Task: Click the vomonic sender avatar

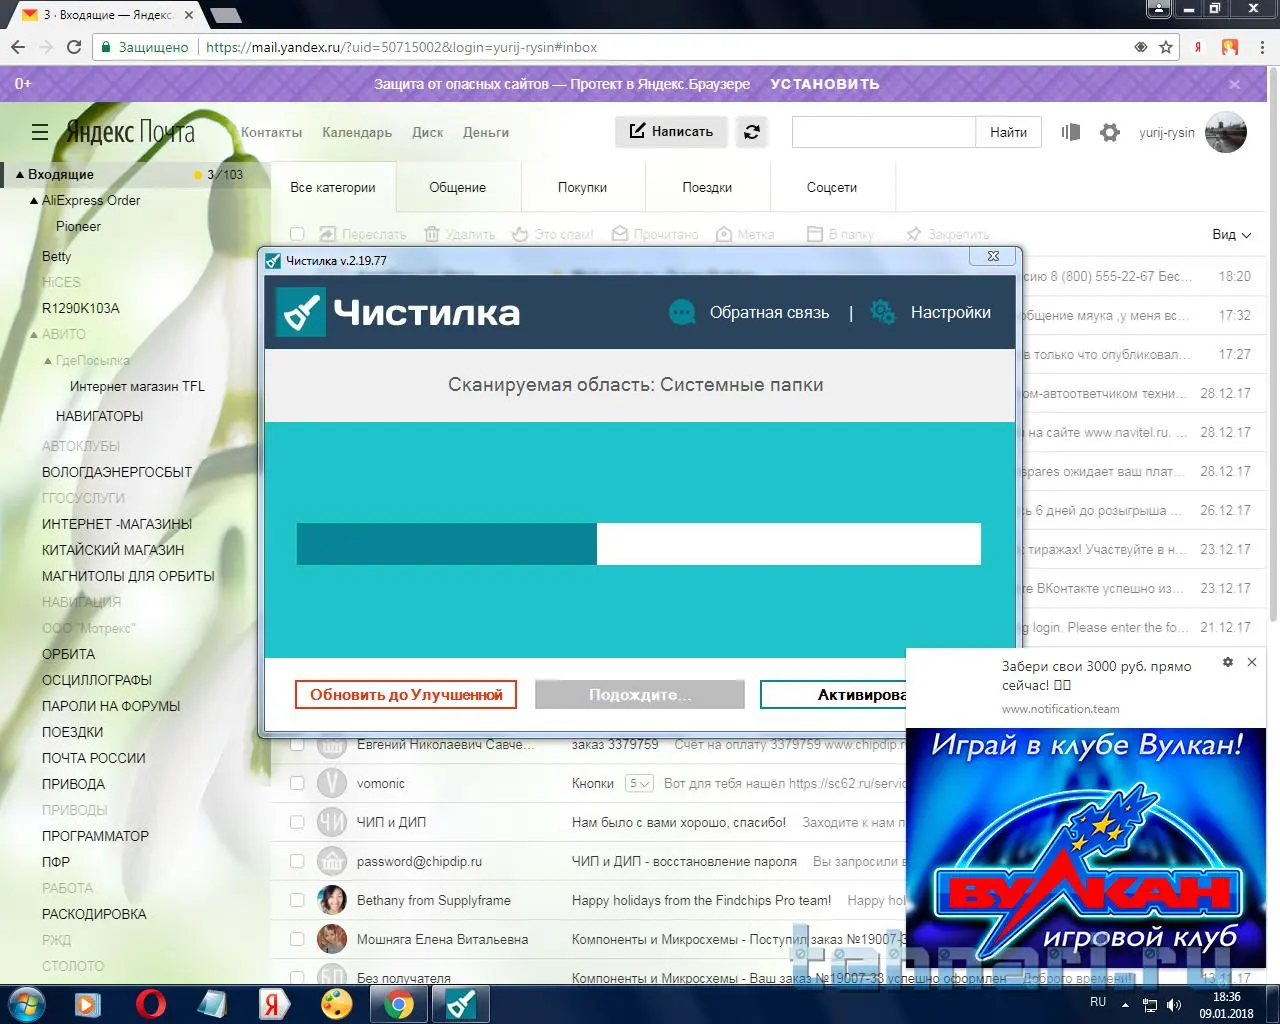Action: click(x=332, y=783)
